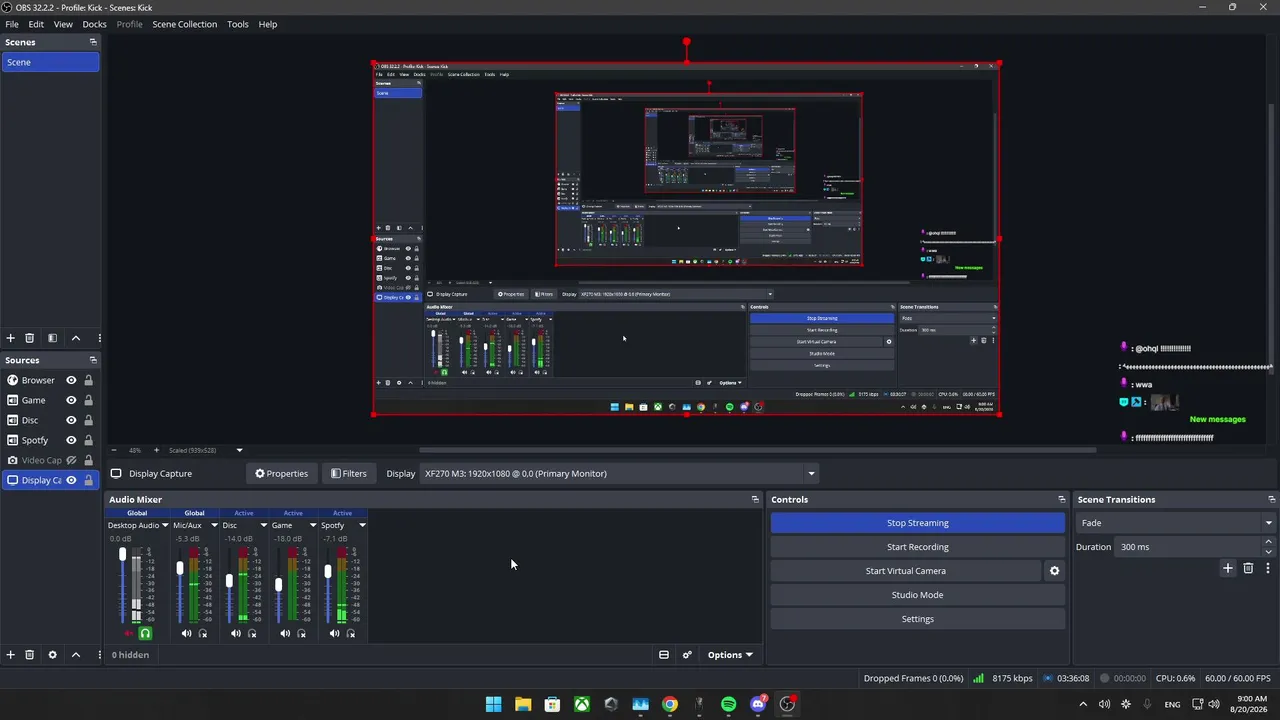This screenshot has height=720, width=1280.
Task: Click Spotfy volume fader handle
Action: (x=327, y=572)
